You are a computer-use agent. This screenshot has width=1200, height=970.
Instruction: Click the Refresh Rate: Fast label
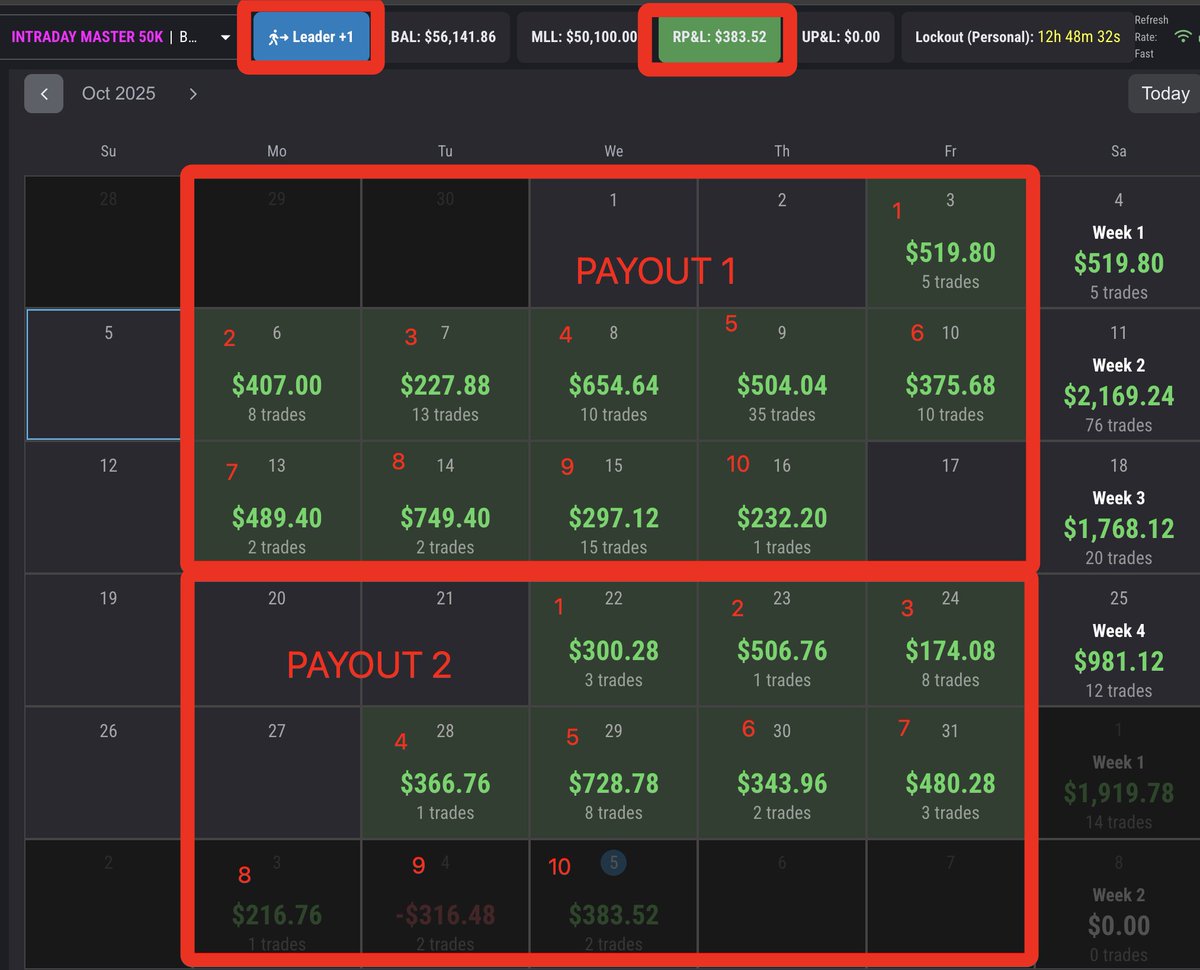(1151, 37)
